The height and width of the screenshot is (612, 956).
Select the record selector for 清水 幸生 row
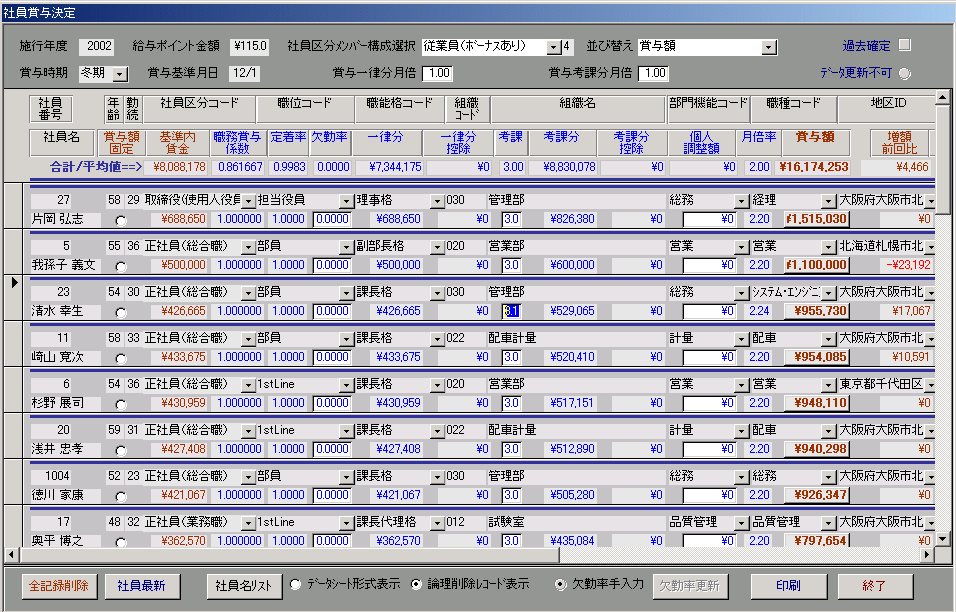[x=15, y=297]
